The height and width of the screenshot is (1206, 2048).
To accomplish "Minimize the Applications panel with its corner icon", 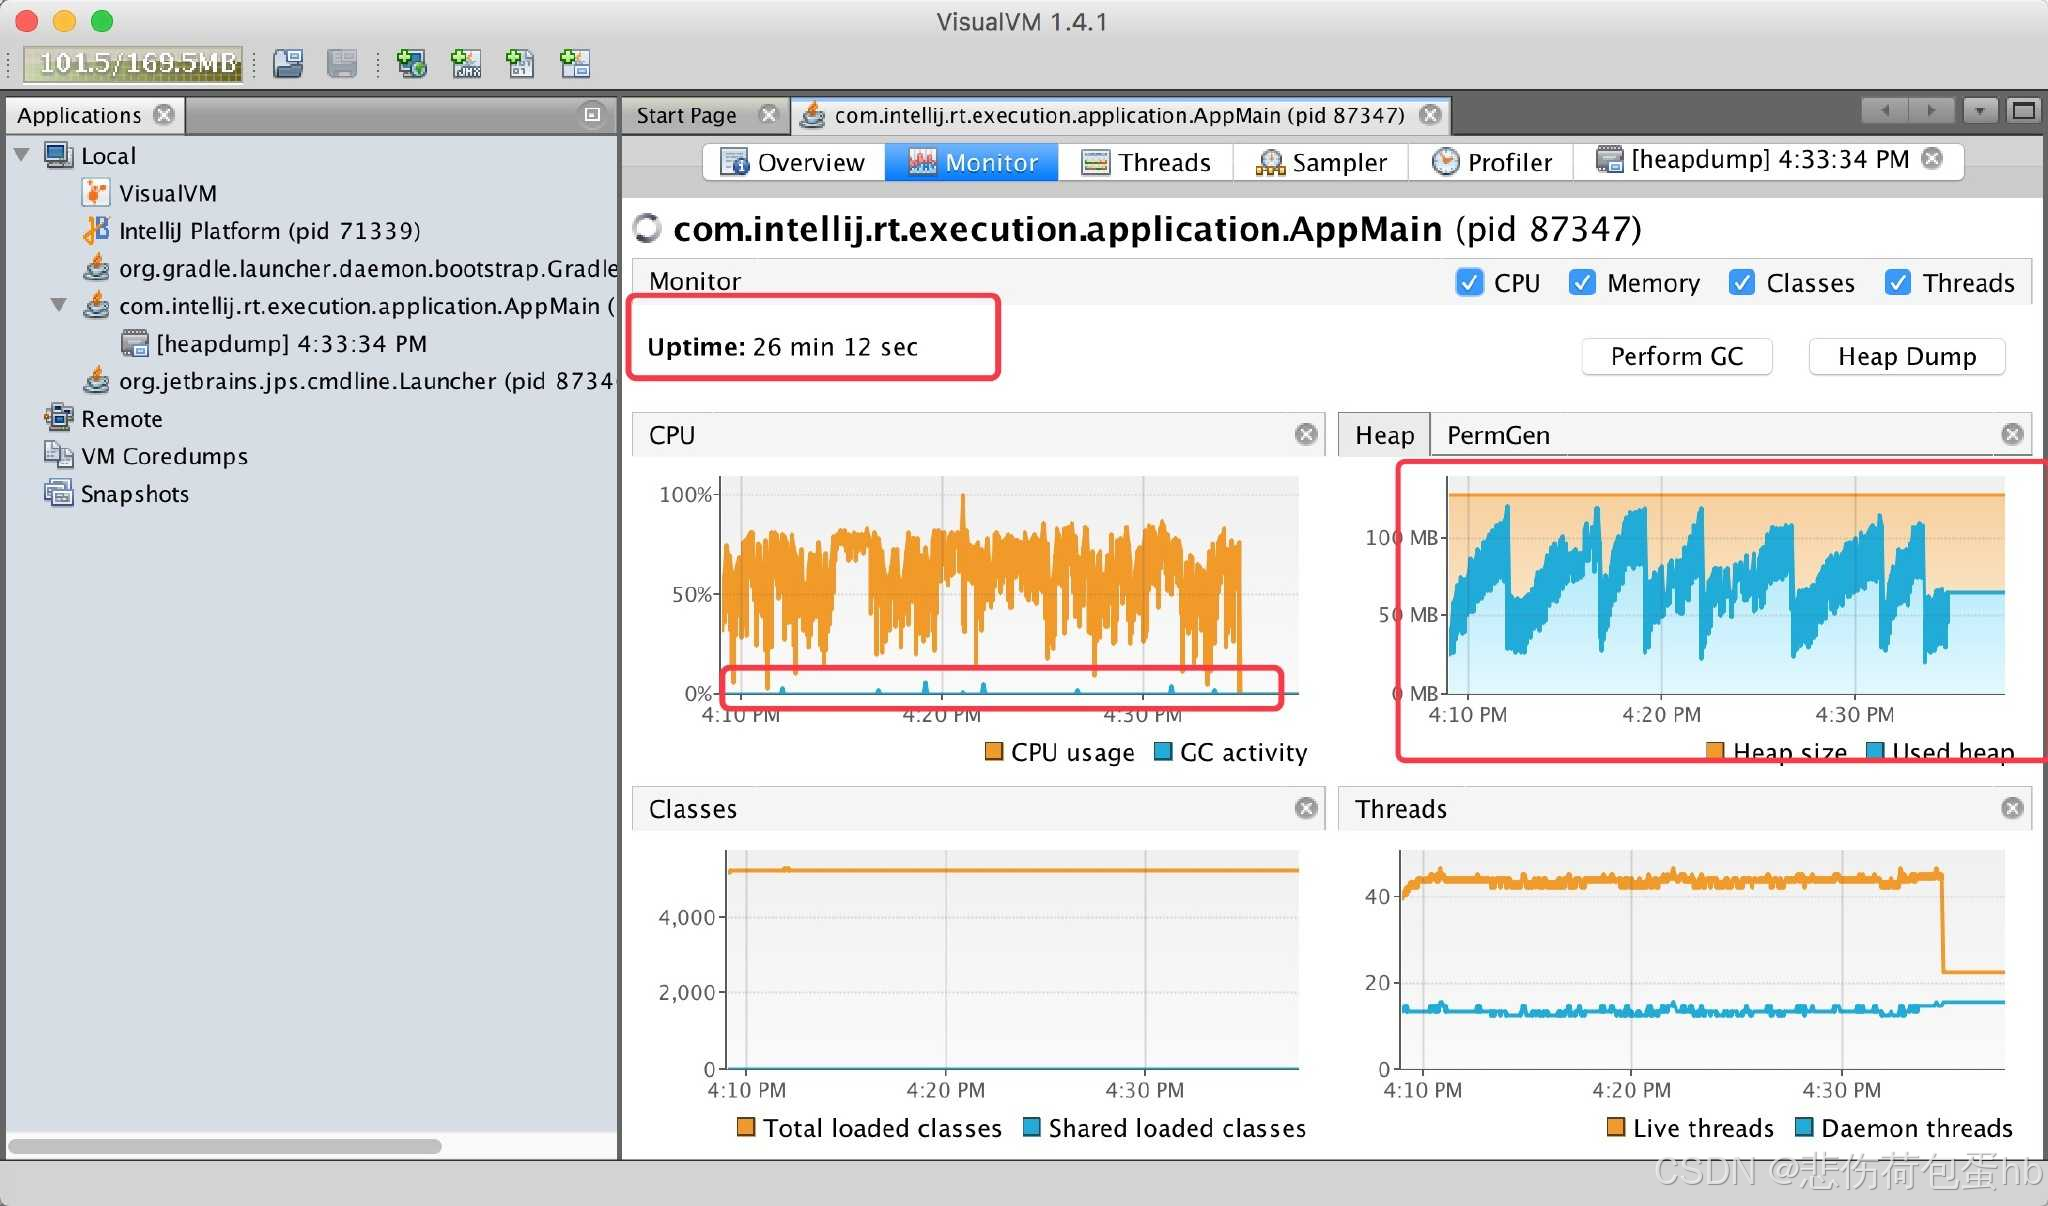I will pos(592,115).
